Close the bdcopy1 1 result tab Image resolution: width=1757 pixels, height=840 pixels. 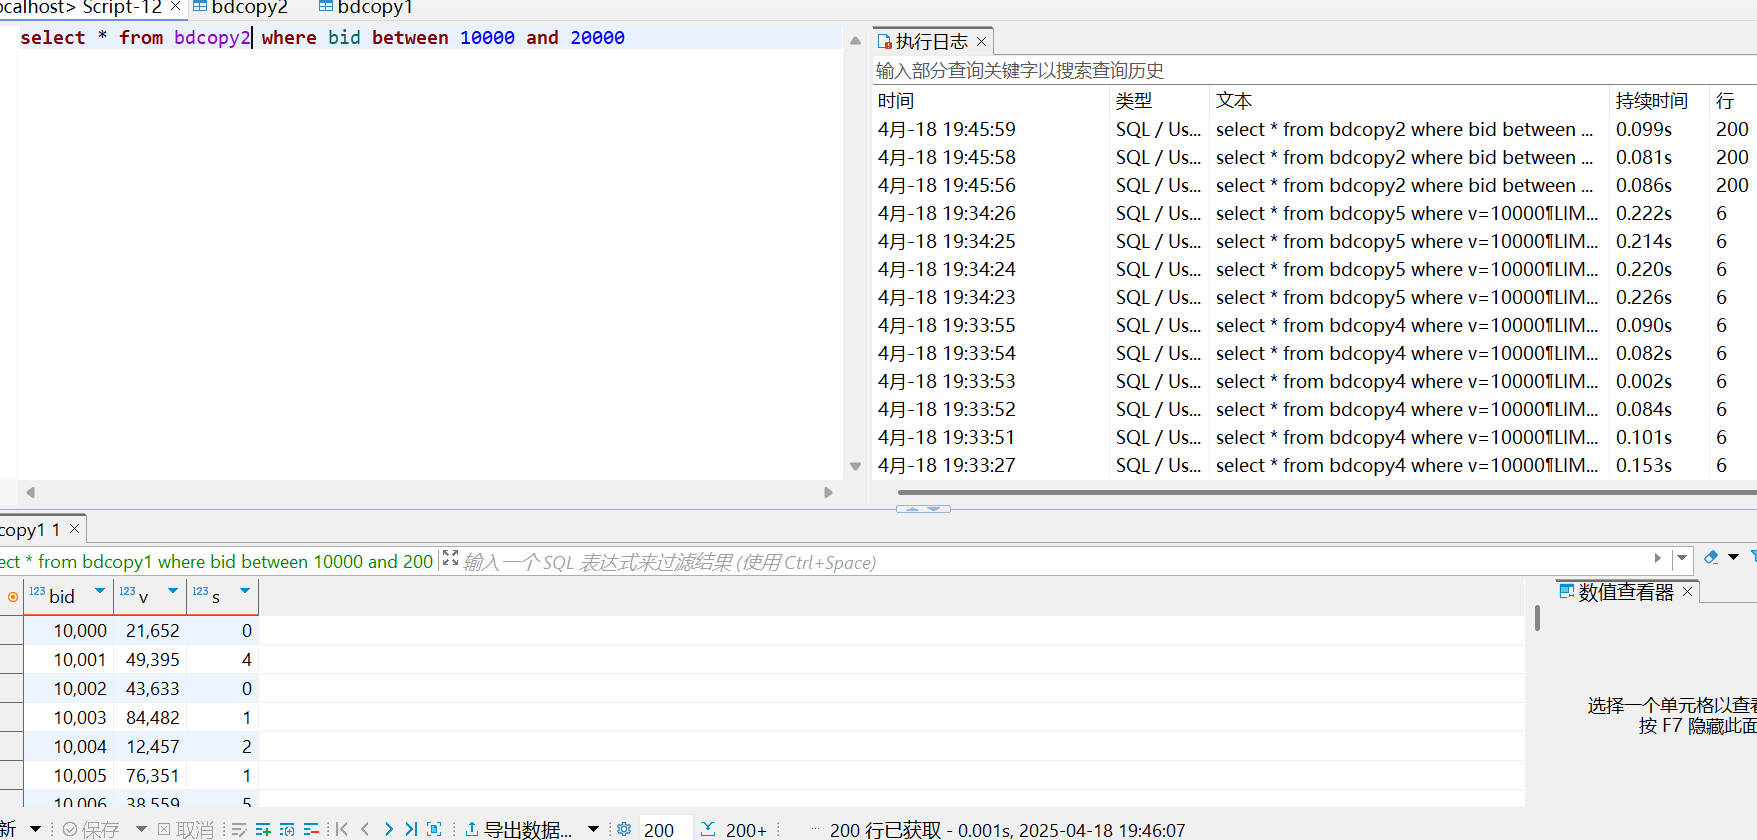pos(74,529)
